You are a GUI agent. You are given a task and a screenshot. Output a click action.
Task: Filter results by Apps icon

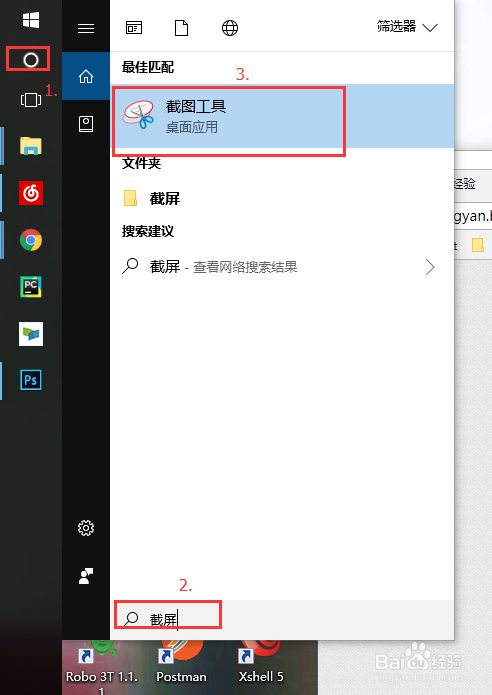(x=133, y=28)
